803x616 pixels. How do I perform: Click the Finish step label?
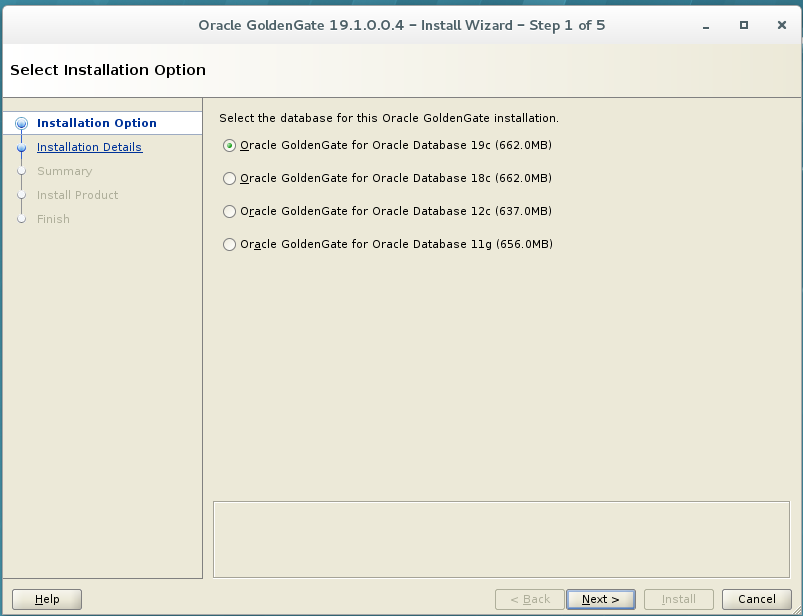[53, 219]
